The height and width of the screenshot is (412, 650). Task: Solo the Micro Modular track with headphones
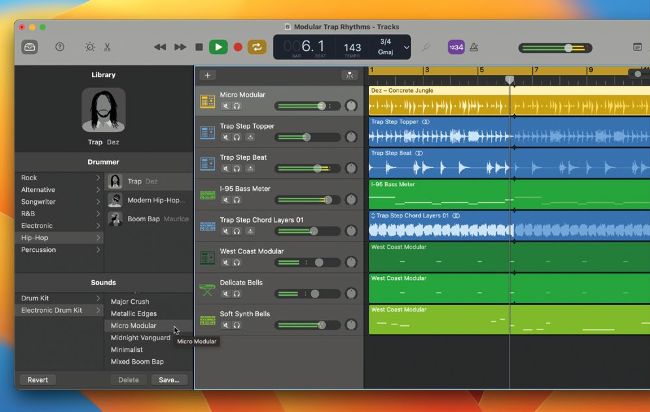point(237,107)
